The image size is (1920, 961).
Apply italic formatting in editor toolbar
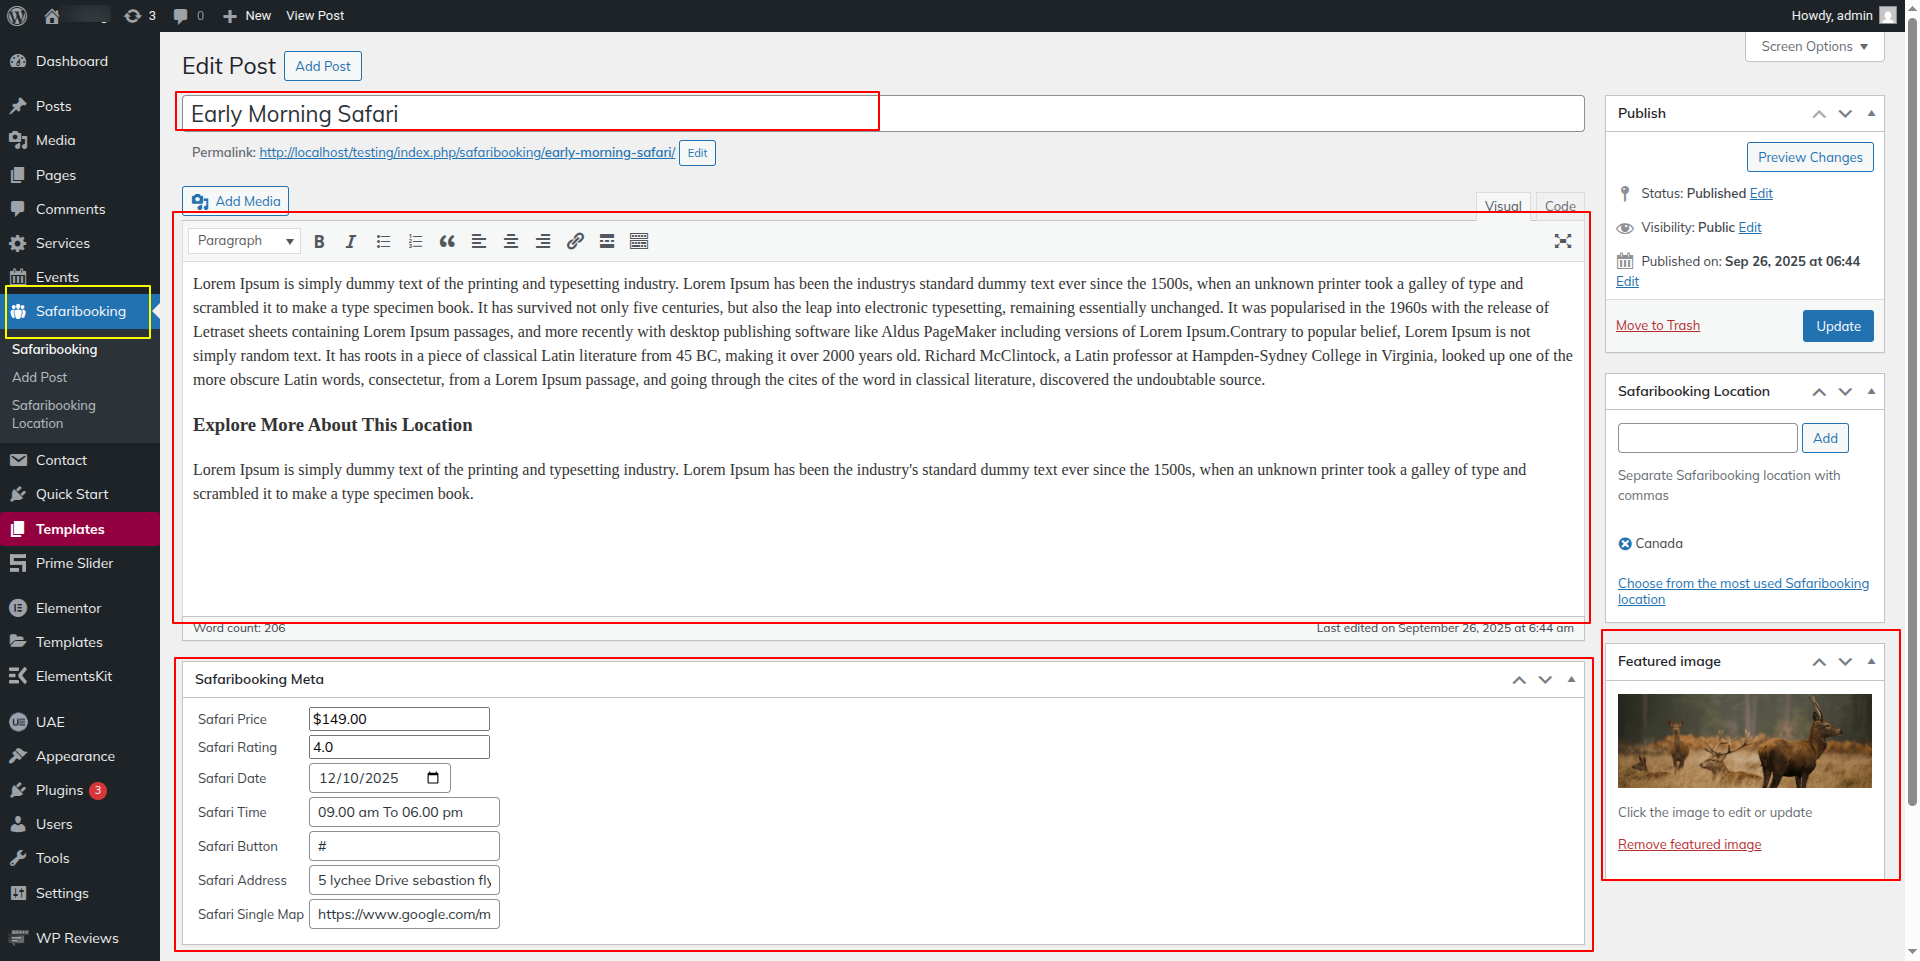(351, 241)
